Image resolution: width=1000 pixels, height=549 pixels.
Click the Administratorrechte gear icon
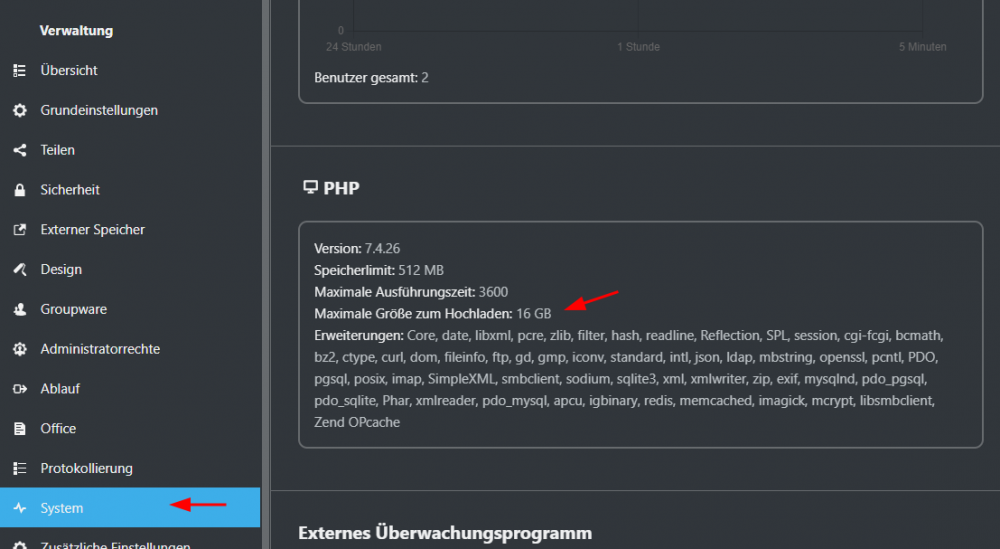[x=20, y=349]
